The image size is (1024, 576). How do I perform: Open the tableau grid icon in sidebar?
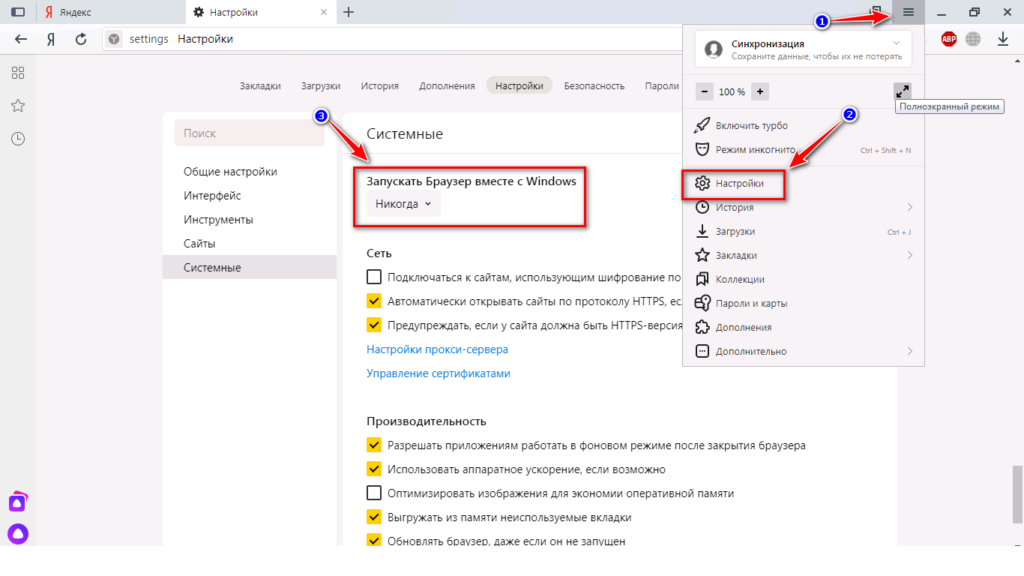pos(18,72)
